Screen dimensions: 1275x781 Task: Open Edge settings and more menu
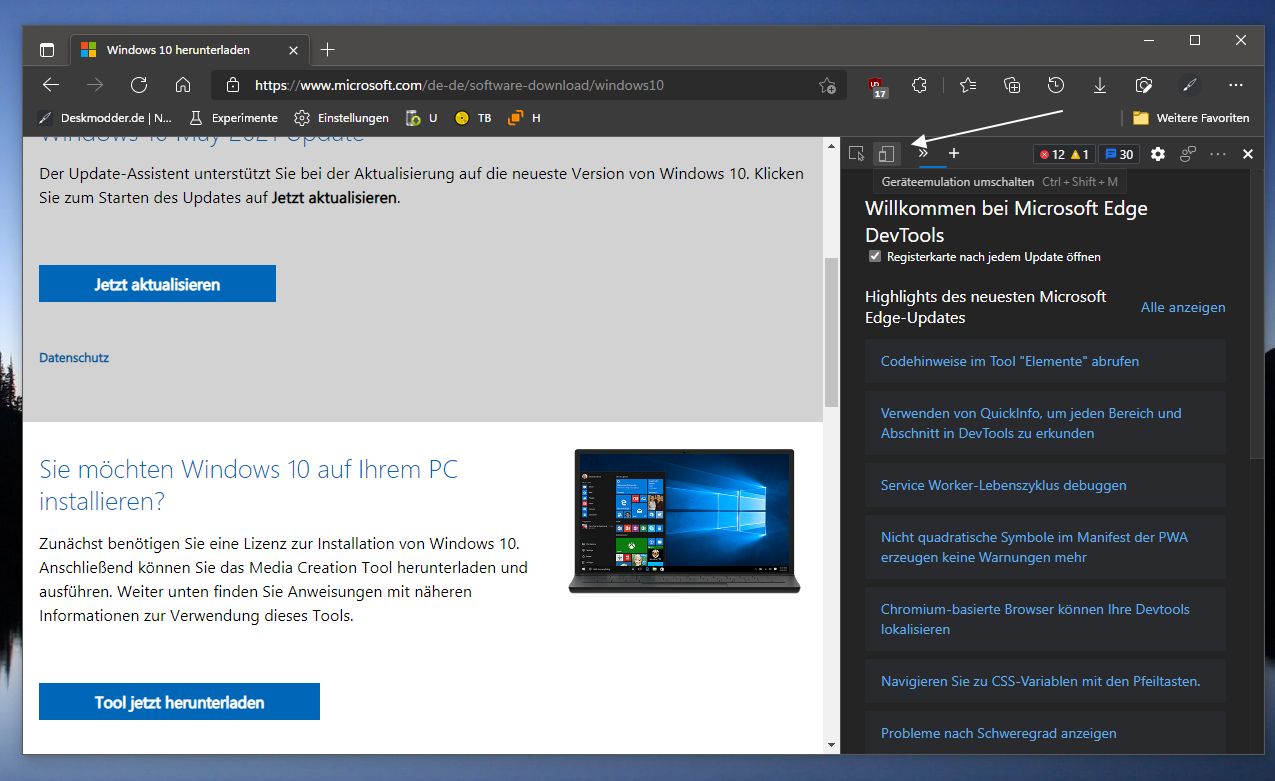(x=1236, y=85)
